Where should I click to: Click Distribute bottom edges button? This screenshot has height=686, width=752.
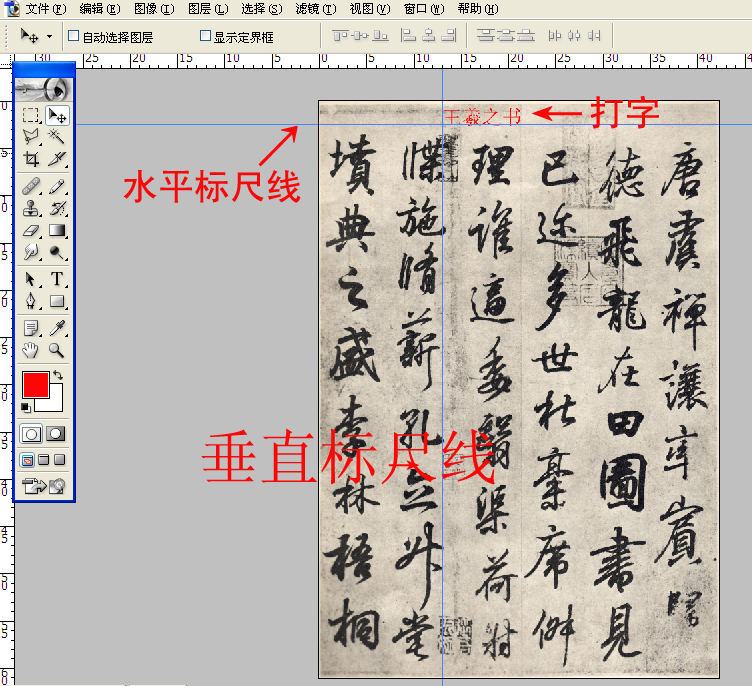pyautogui.click(x=526, y=35)
